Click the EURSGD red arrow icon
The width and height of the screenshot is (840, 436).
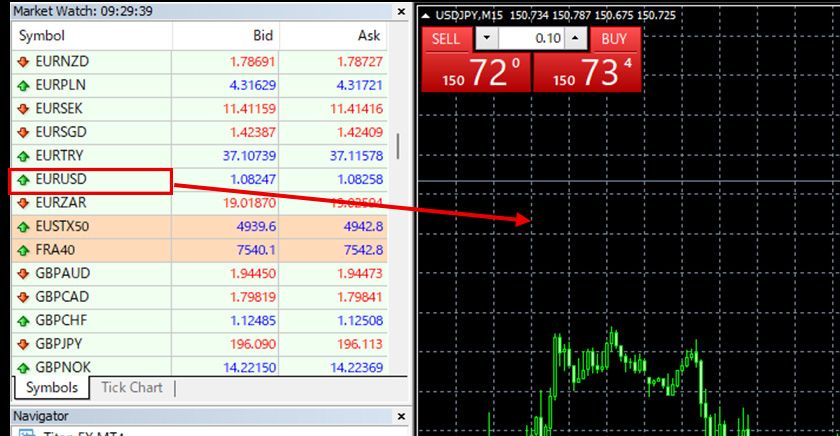[x=24, y=132]
